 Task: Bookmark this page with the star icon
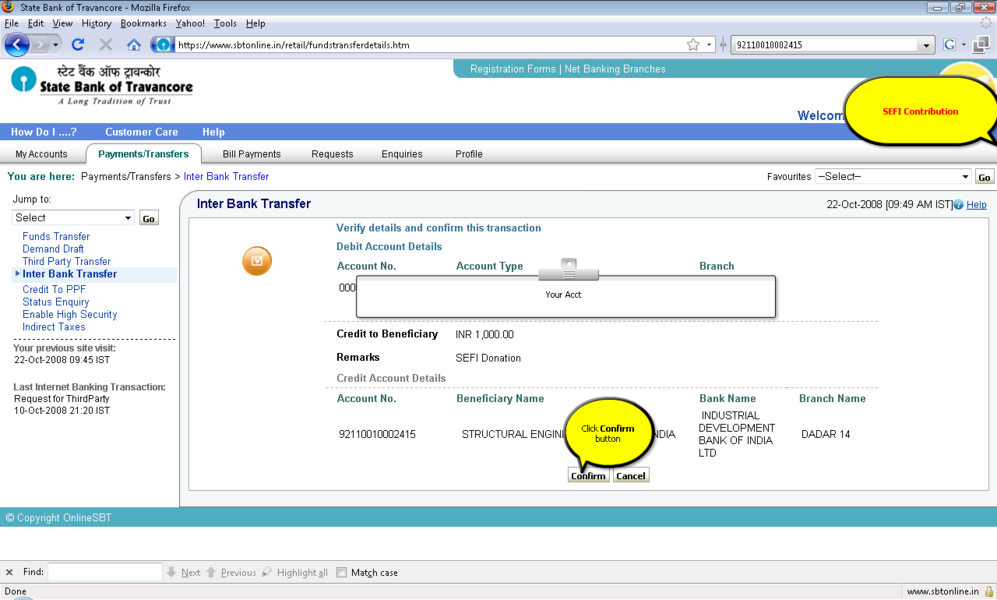point(693,45)
